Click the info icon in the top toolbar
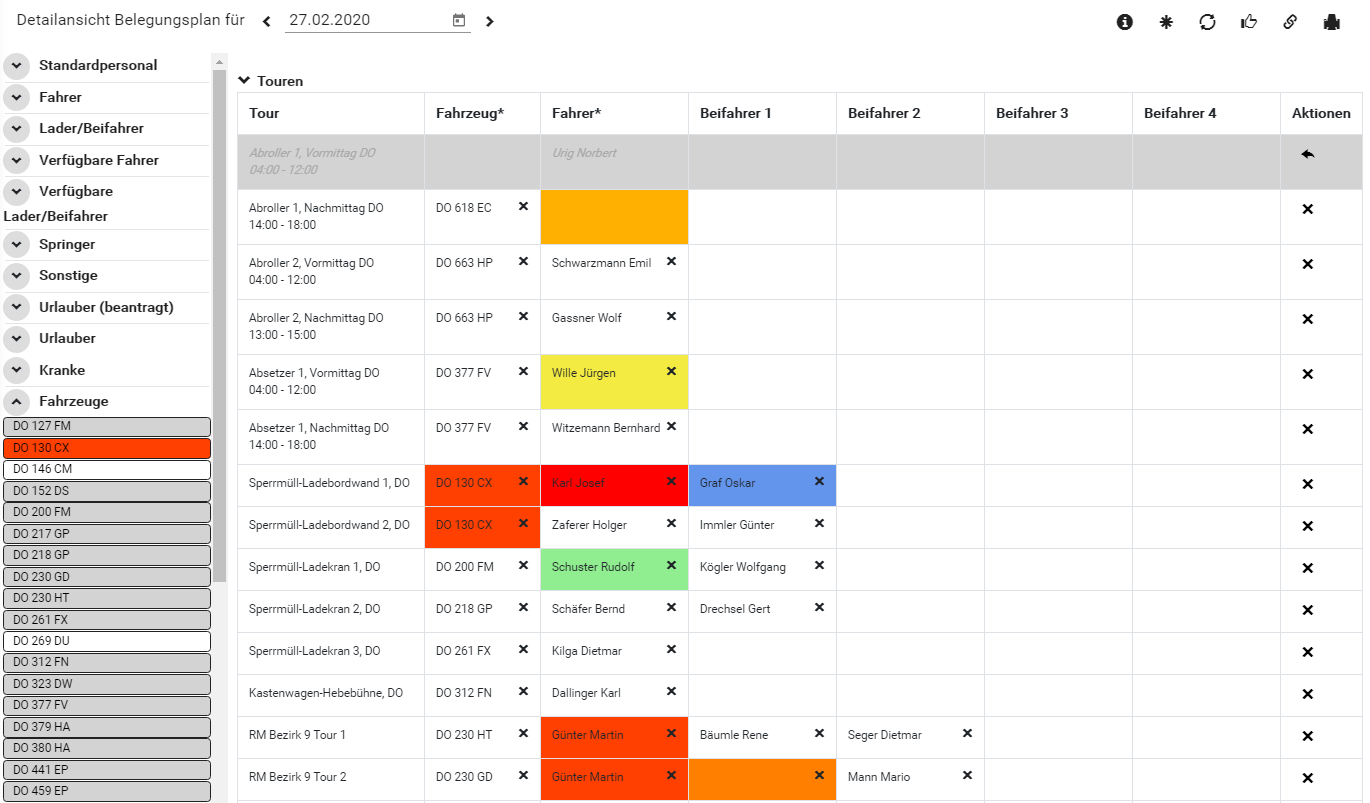The height and width of the screenshot is (803, 1370). (x=1125, y=21)
